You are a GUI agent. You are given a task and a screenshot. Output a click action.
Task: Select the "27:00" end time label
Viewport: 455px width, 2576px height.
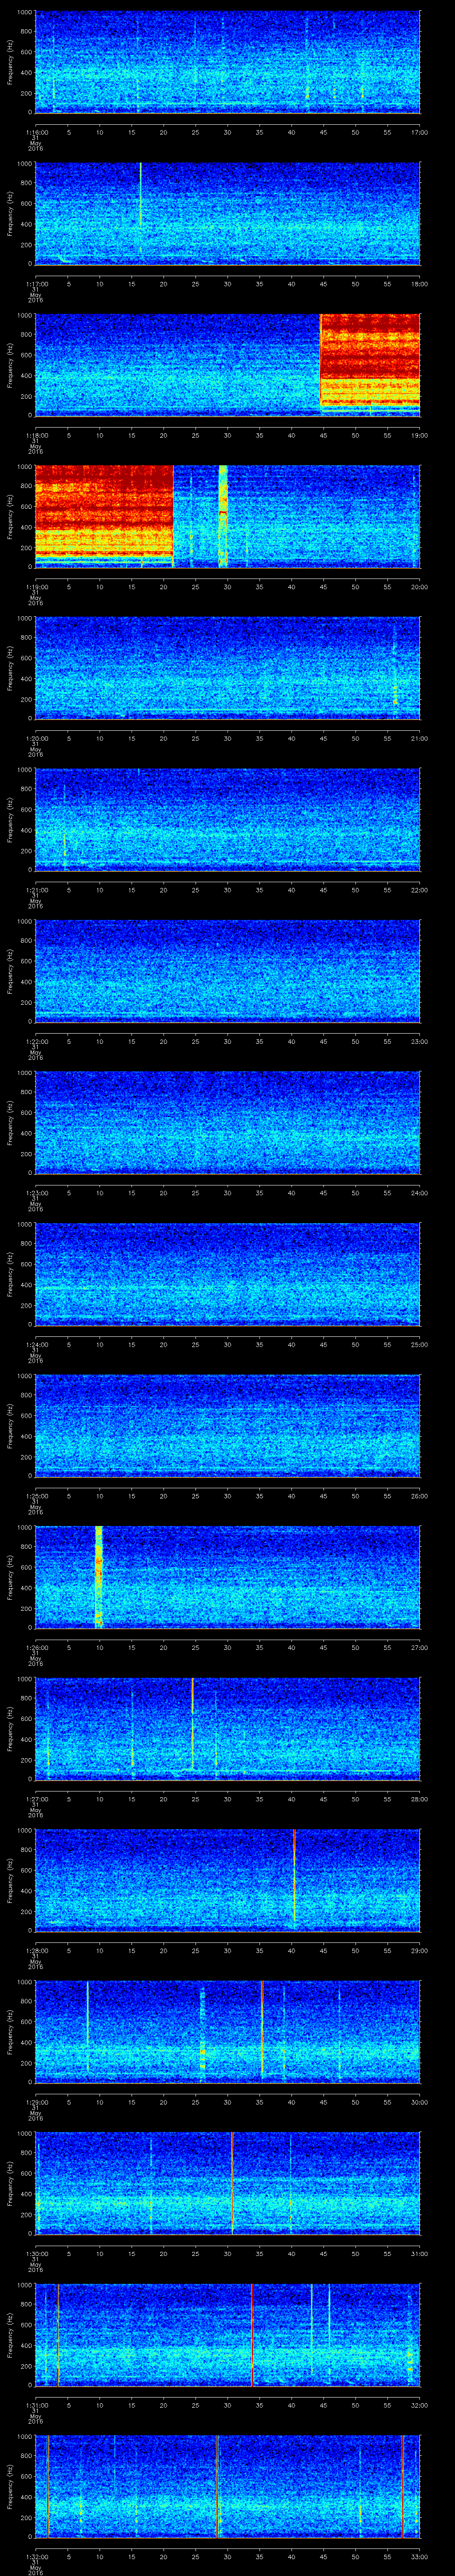point(419,1647)
